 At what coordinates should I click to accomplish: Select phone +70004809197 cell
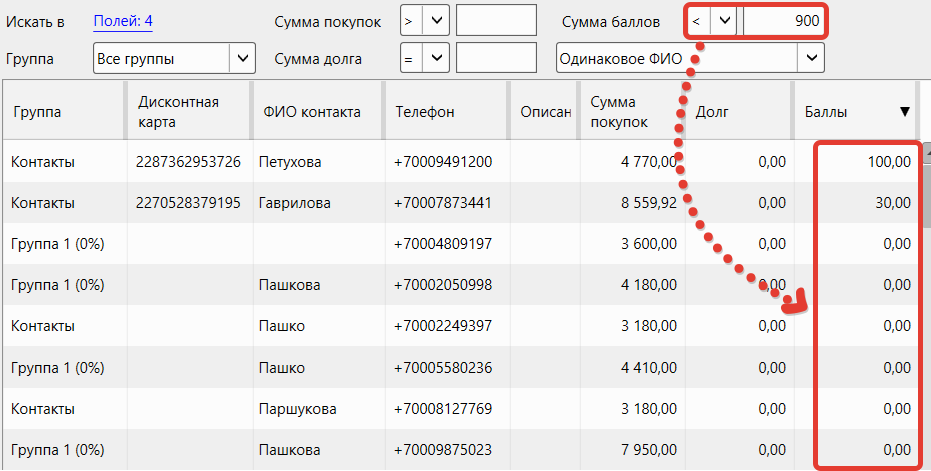[x=448, y=244]
